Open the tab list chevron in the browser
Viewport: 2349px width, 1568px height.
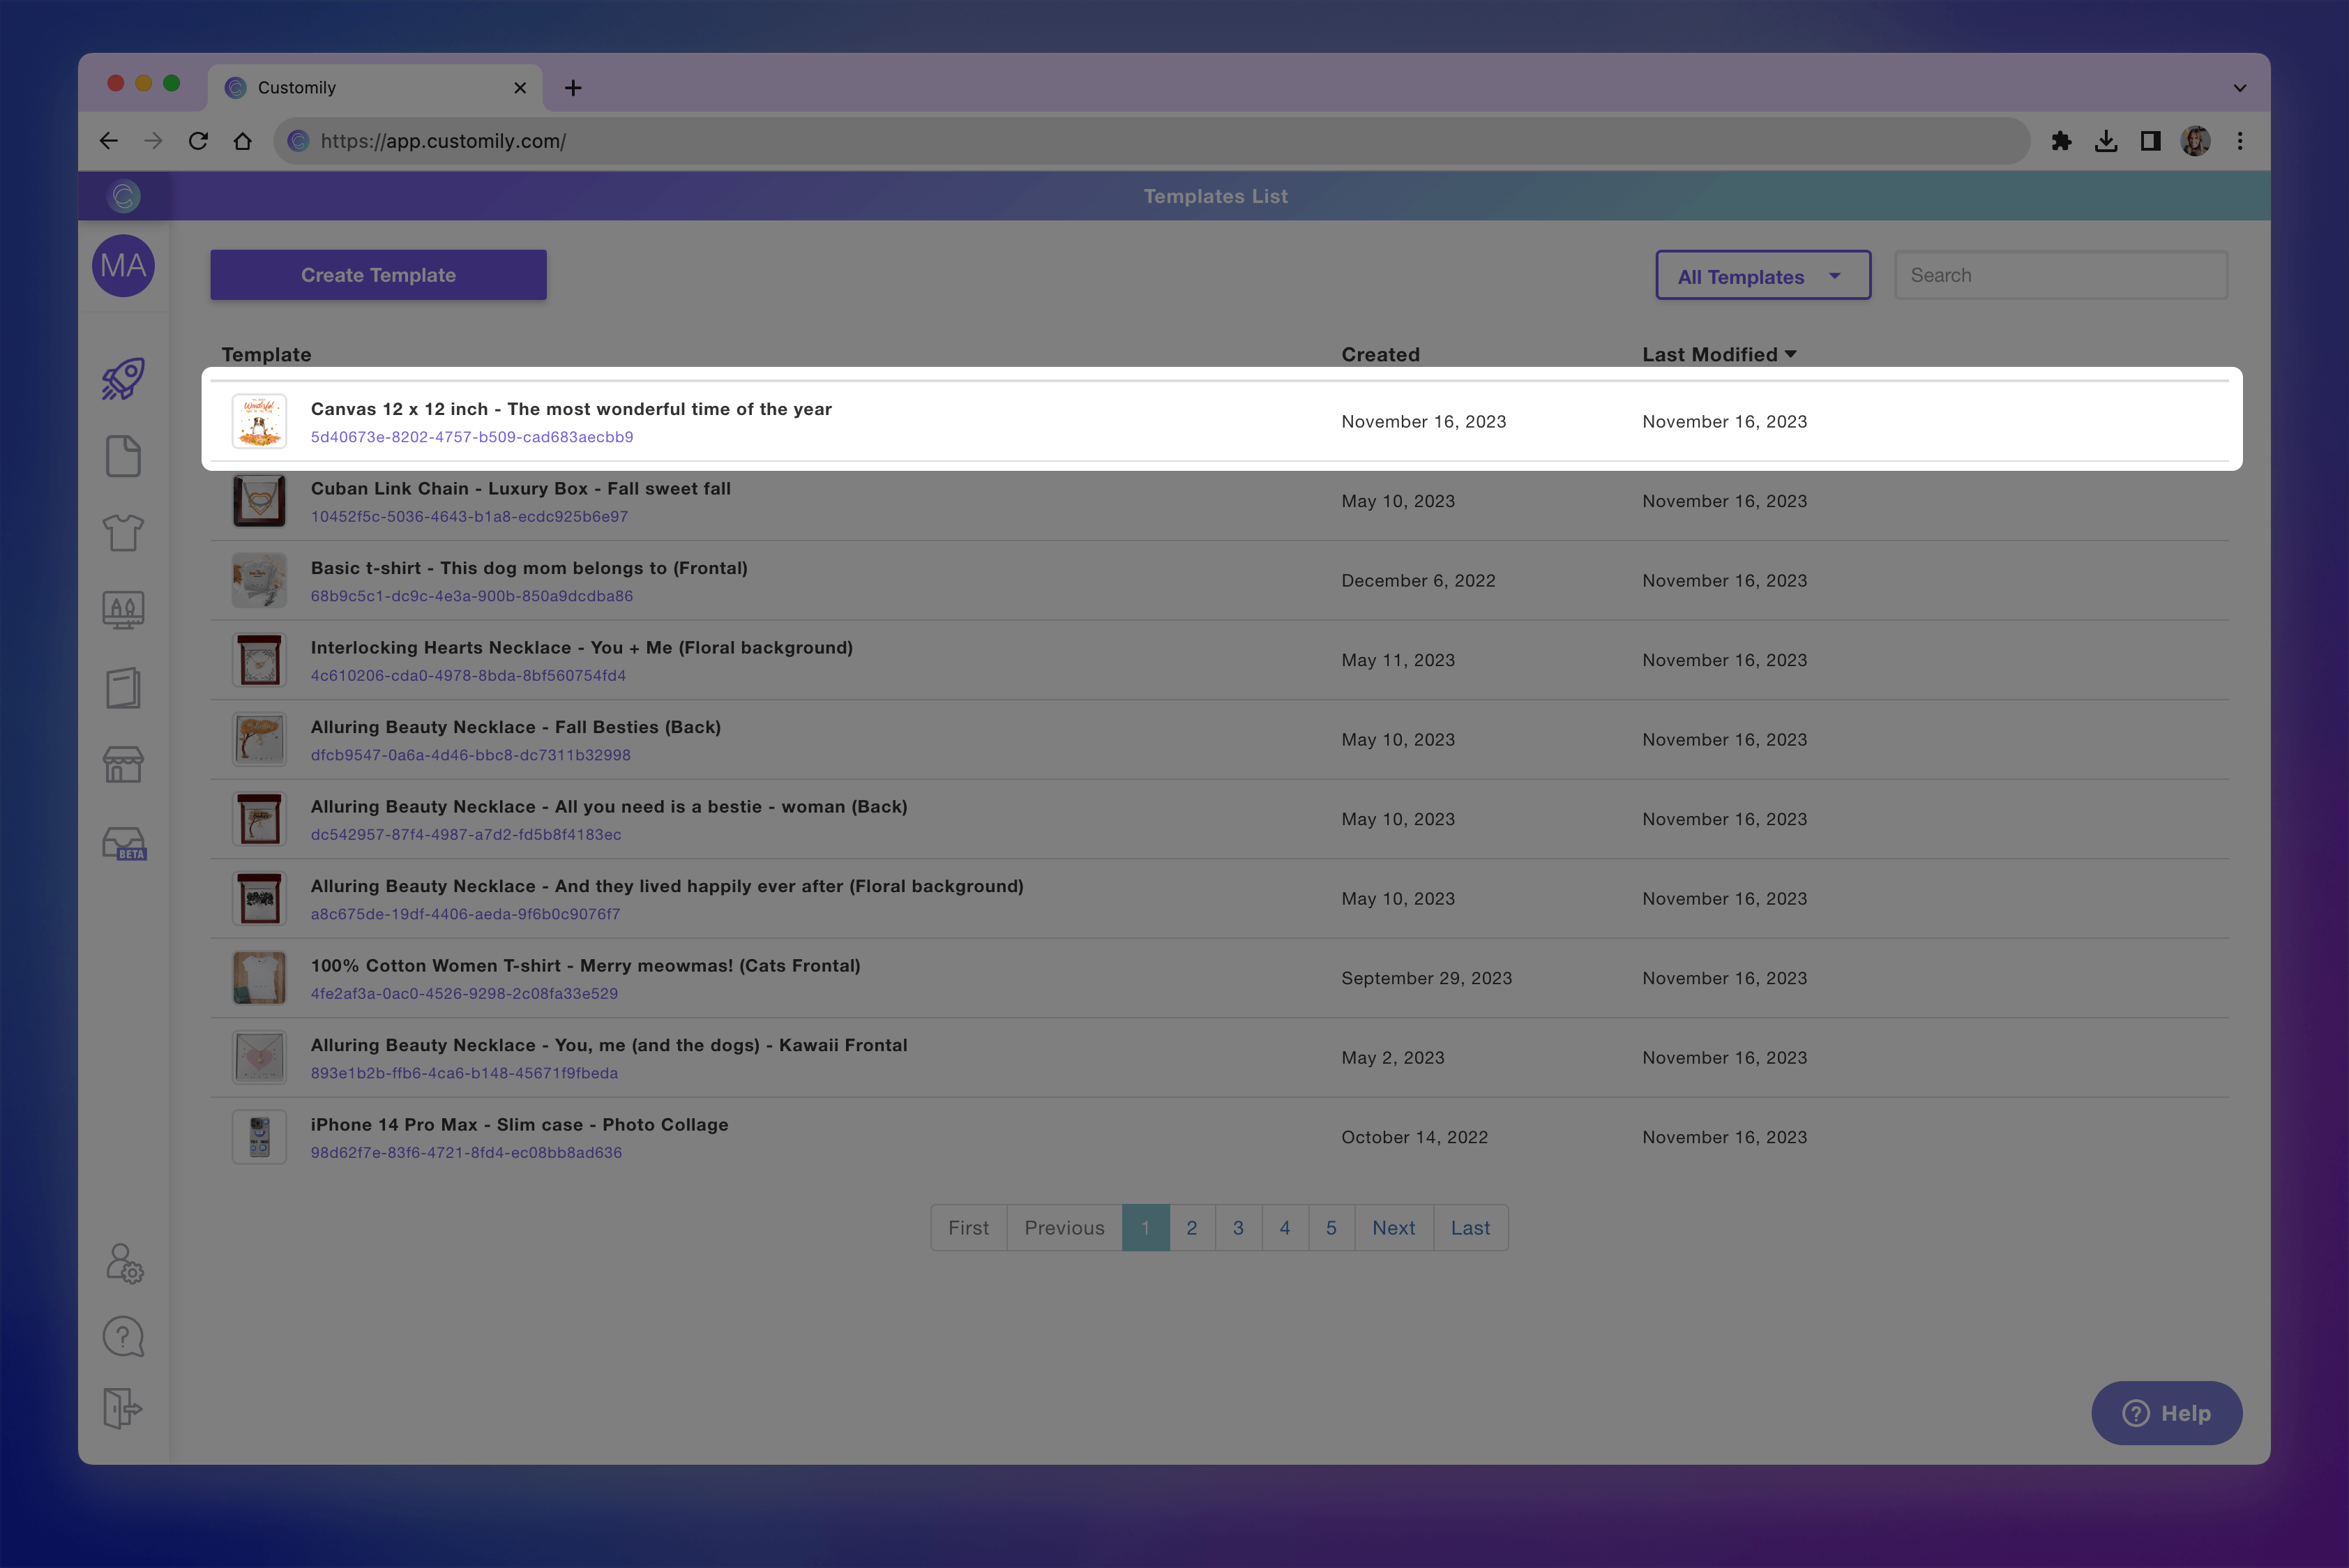(x=2239, y=88)
